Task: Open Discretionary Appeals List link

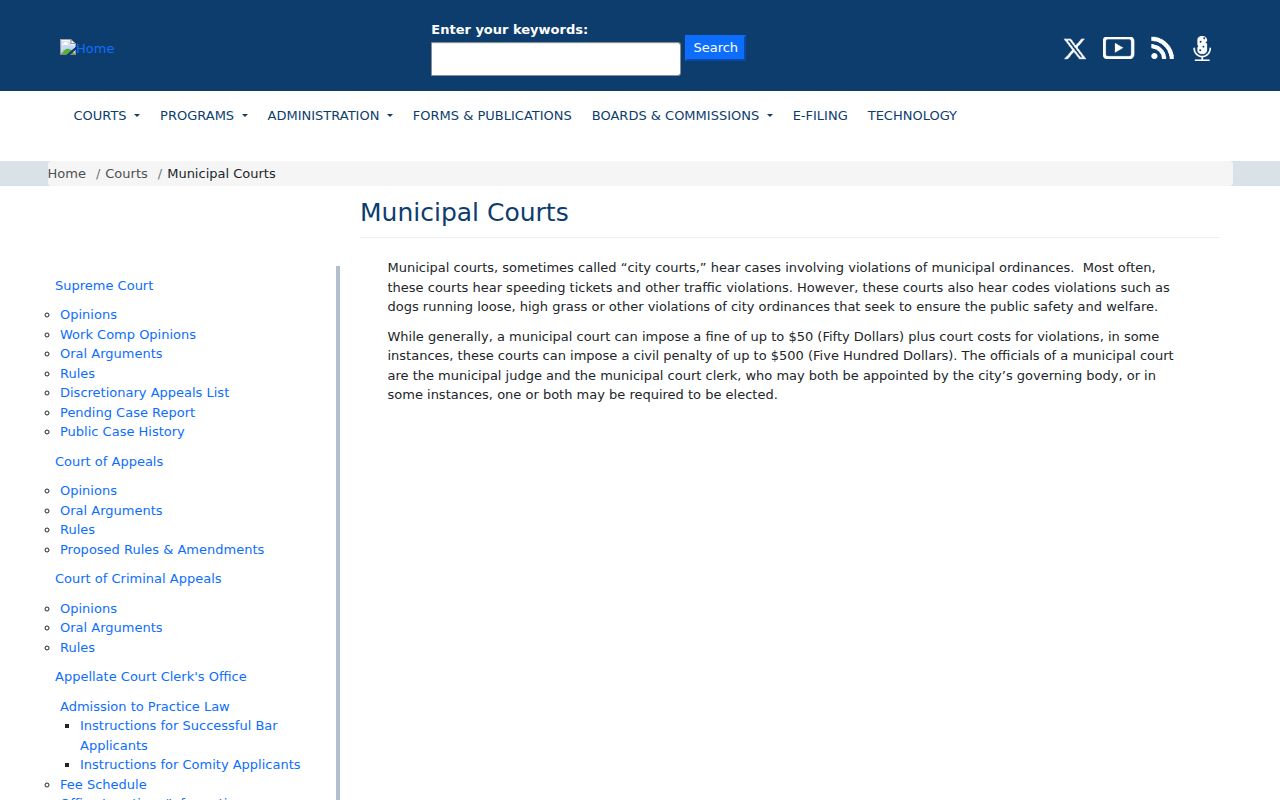Action: [144, 392]
